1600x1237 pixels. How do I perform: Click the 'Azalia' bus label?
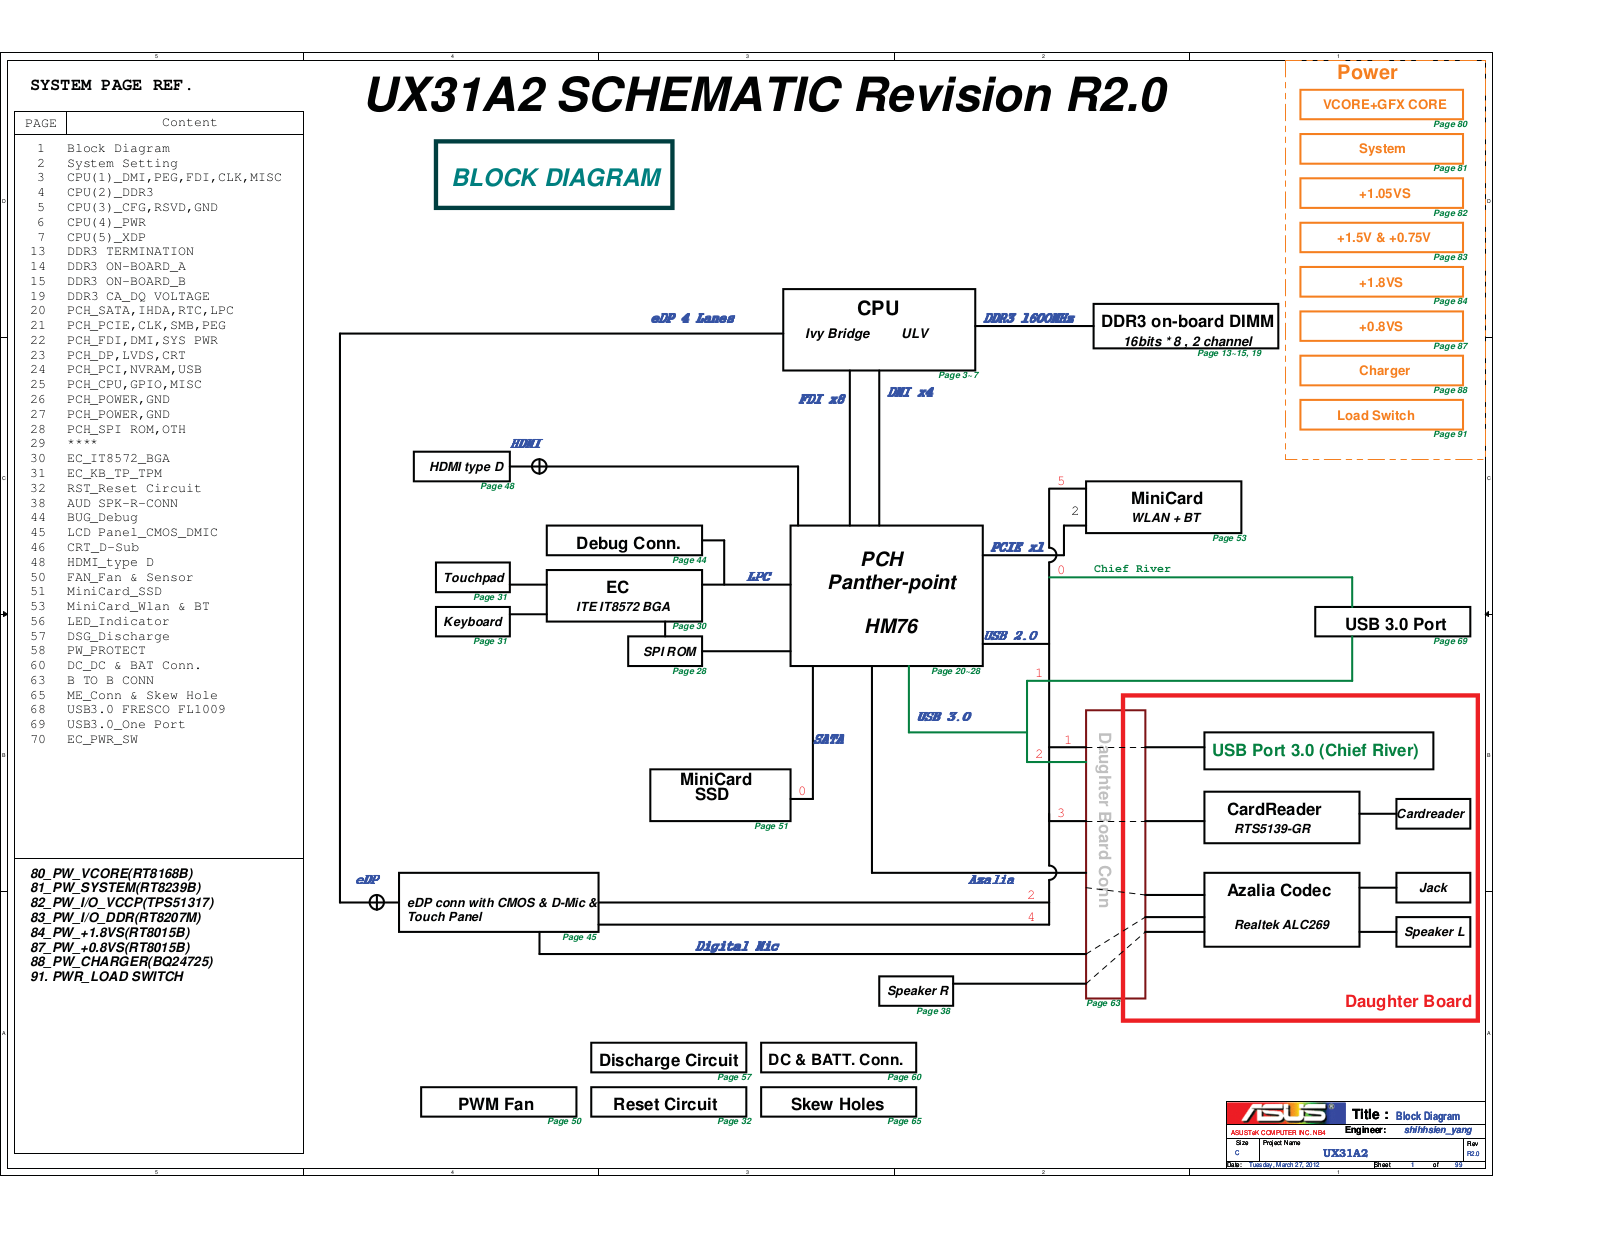tap(991, 880)
